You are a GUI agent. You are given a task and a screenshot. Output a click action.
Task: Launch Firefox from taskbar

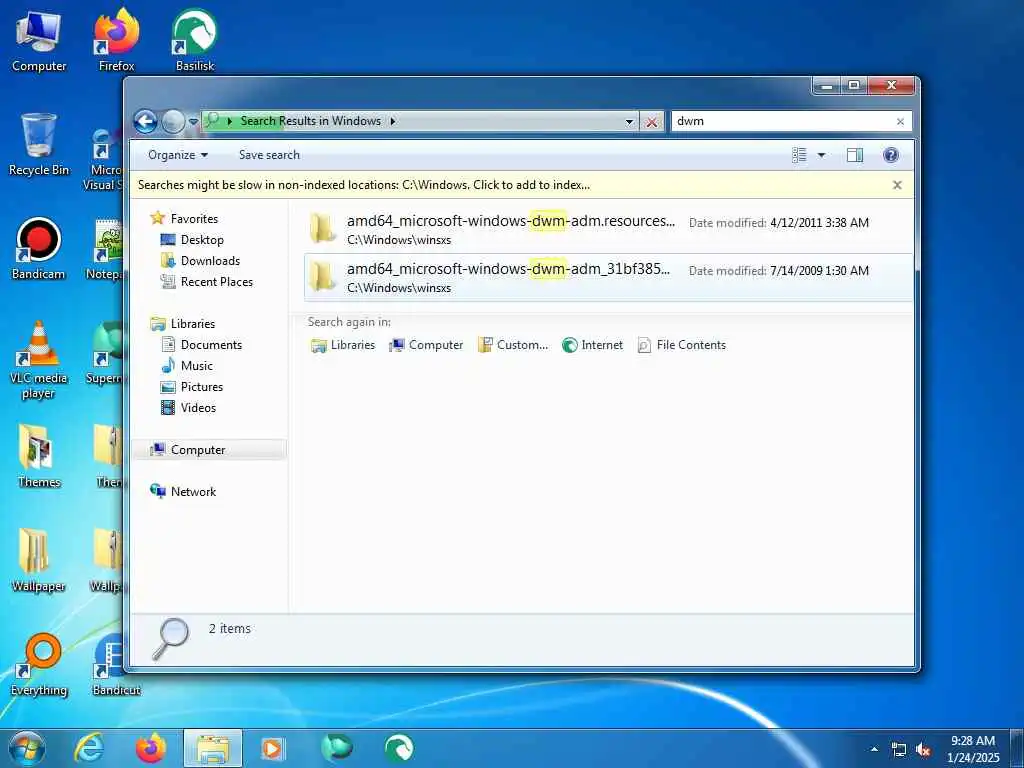click(151, 748)
